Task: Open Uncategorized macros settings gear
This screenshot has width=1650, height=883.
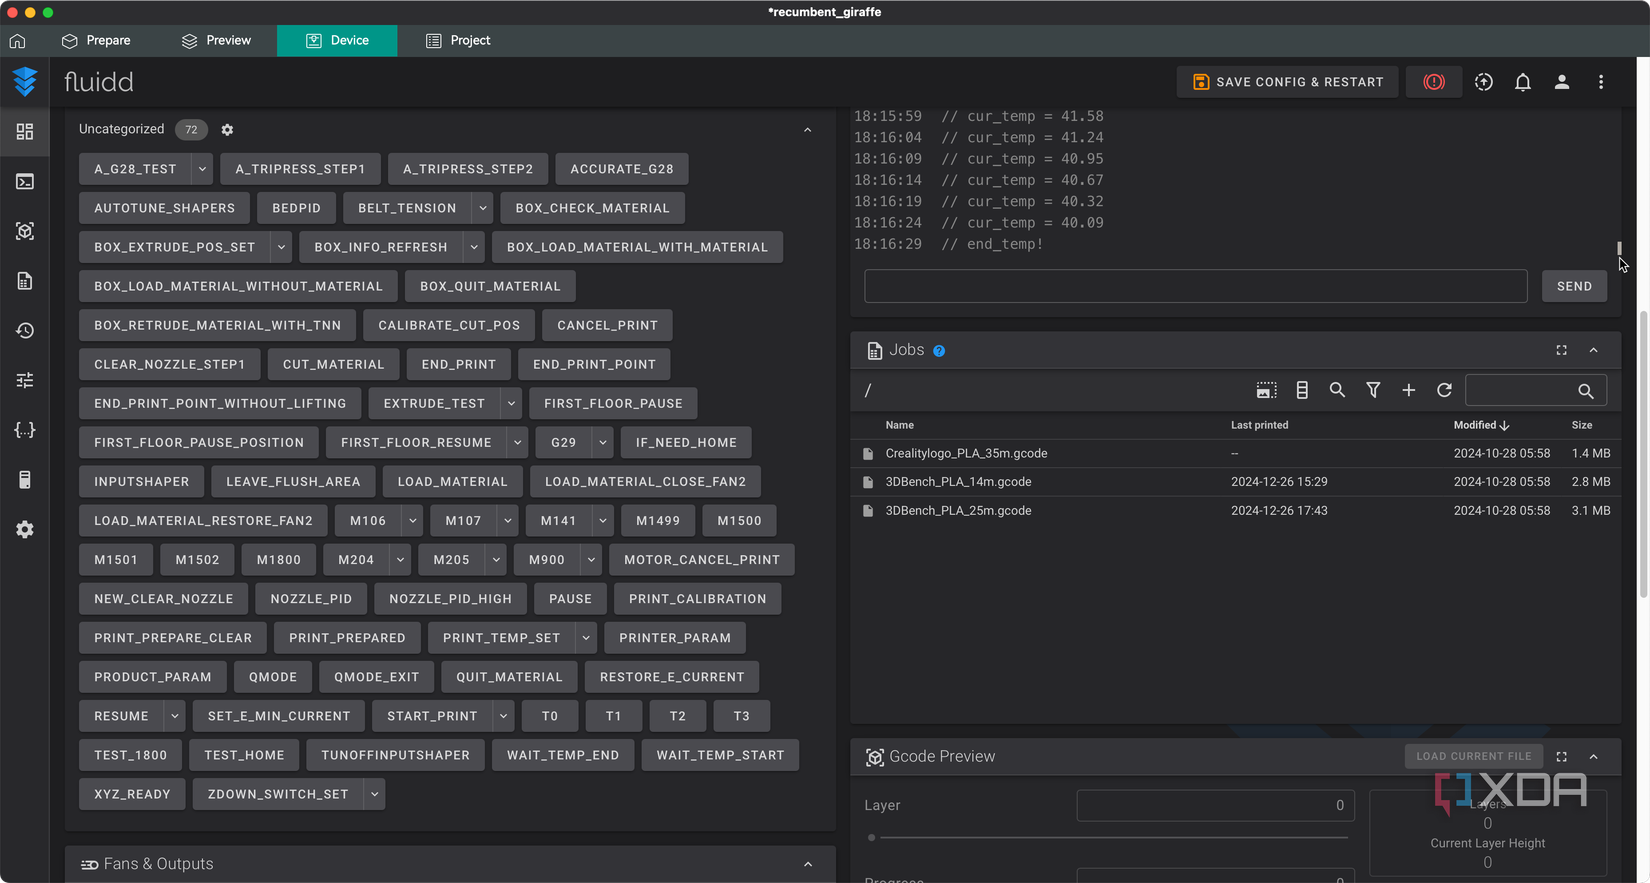Action: (227, 130)
